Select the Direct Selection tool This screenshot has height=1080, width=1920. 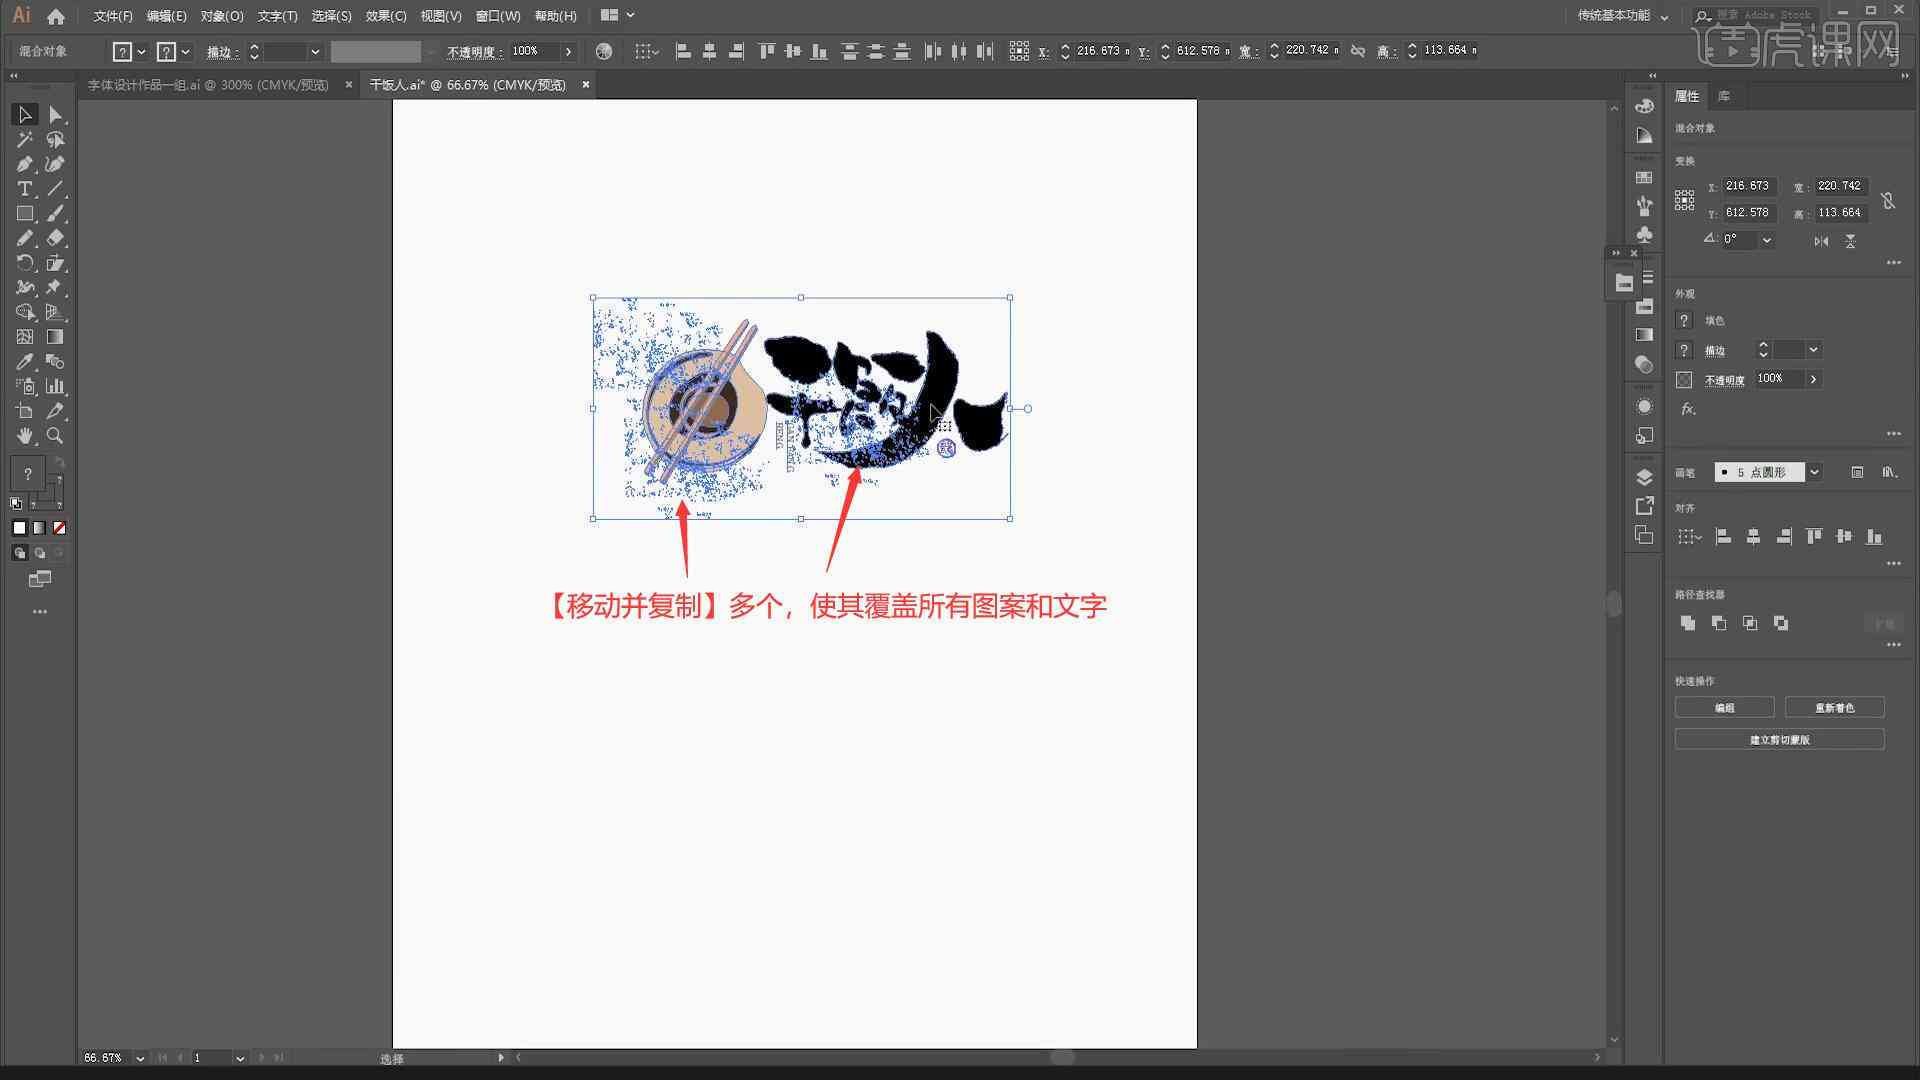[55, 115]
